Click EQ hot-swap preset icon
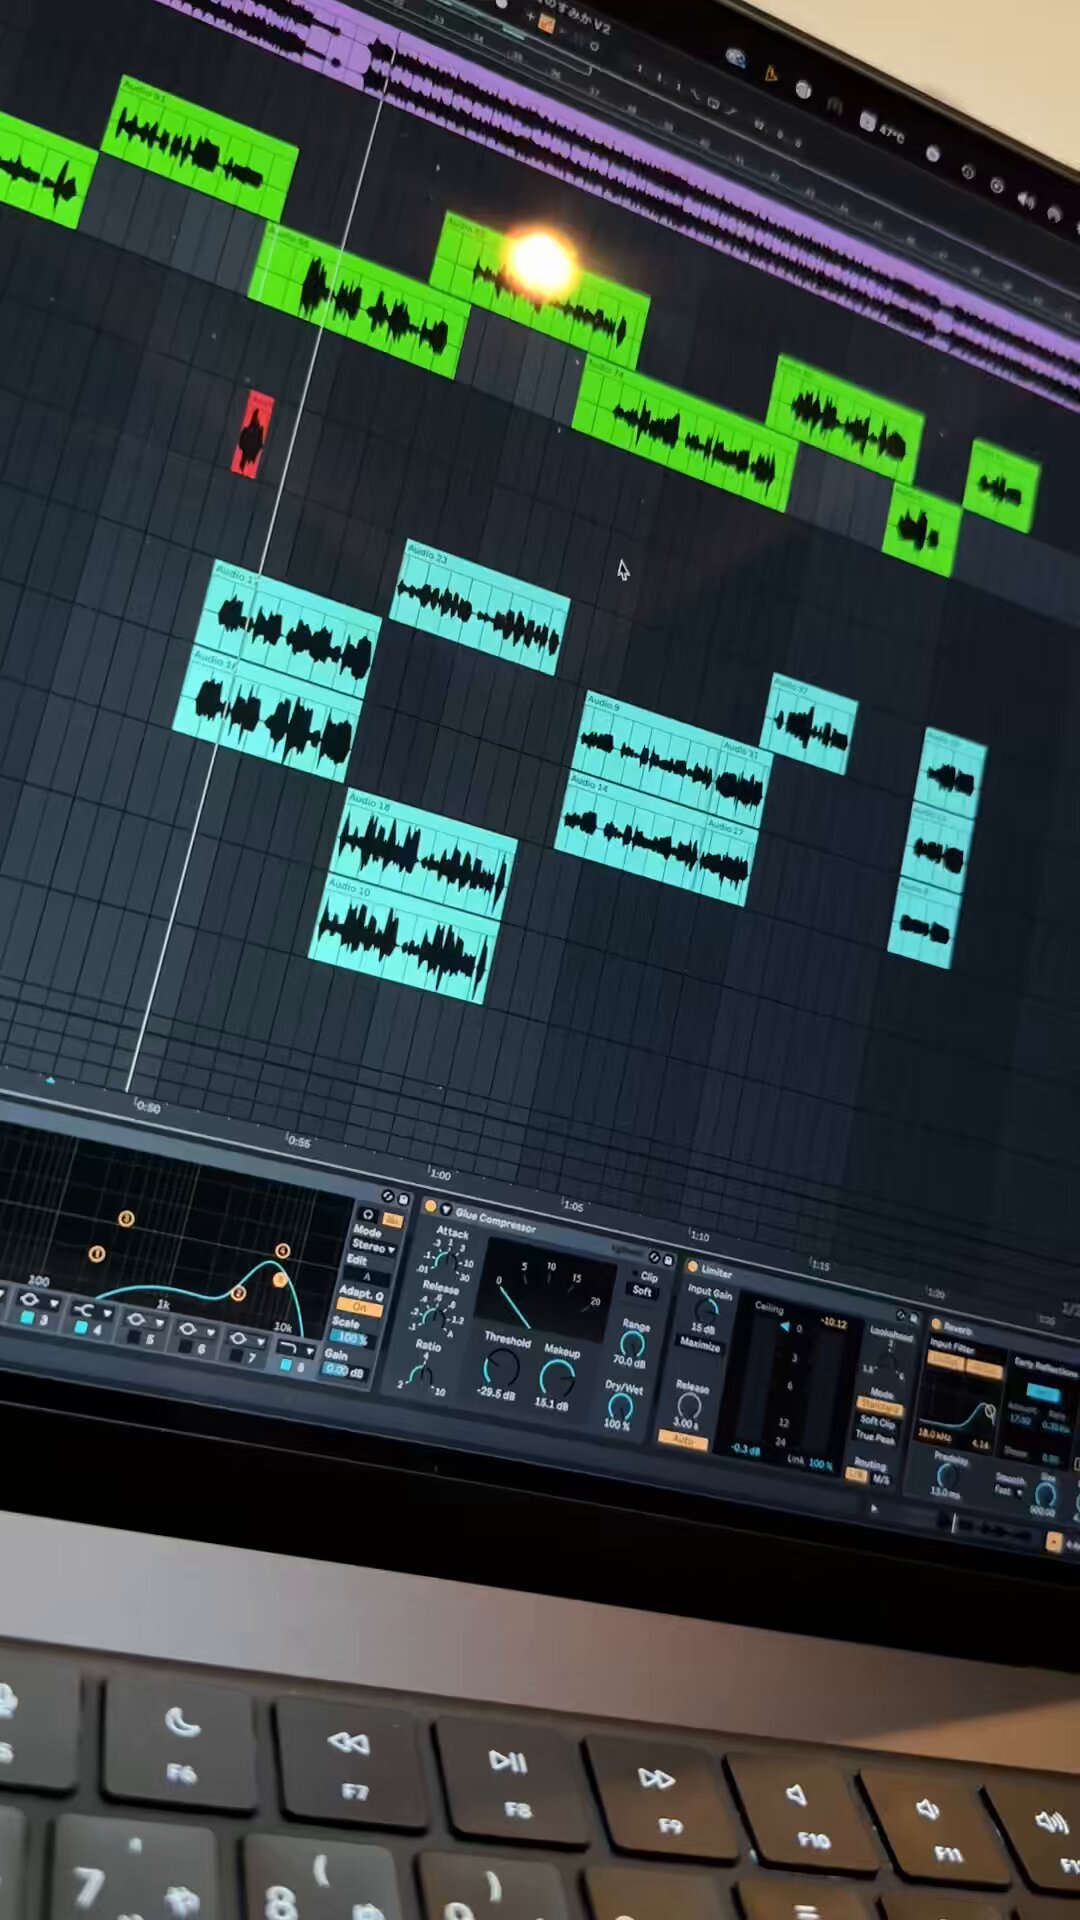The height and width of the screenshot is (1920, 1080). [388, 1196]
